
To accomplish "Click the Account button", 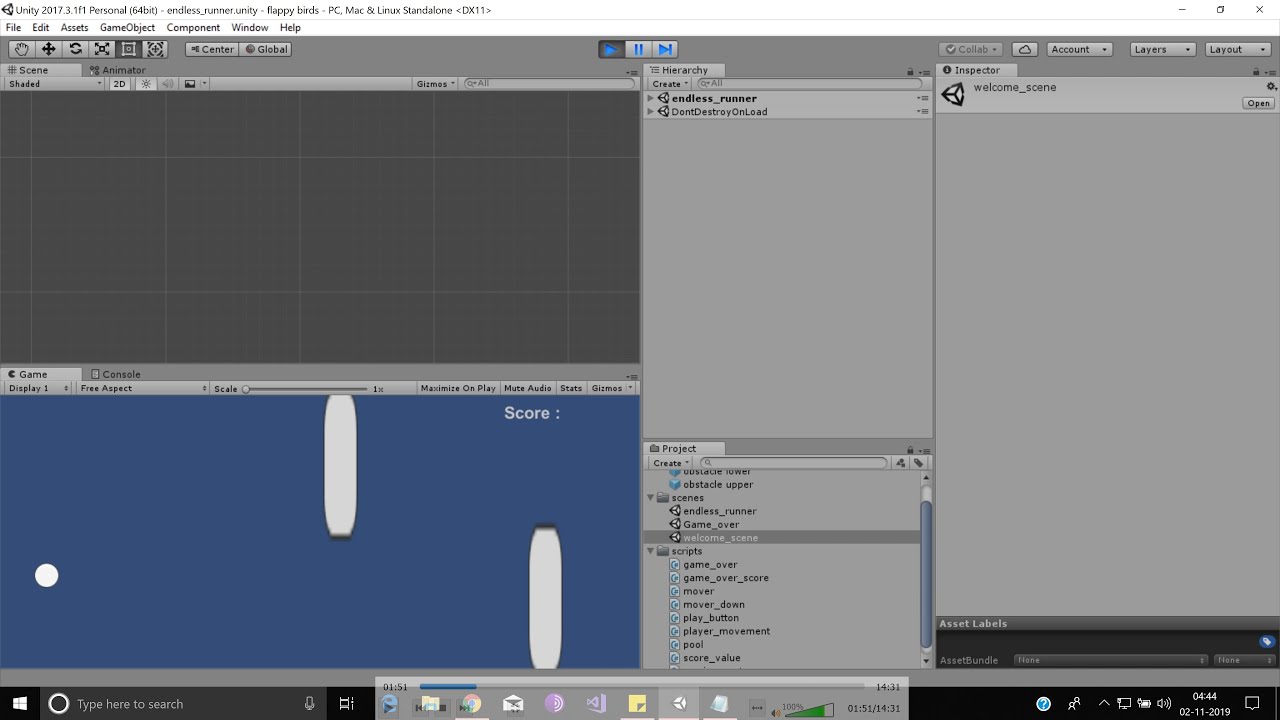I will (x=1079, y=49).
